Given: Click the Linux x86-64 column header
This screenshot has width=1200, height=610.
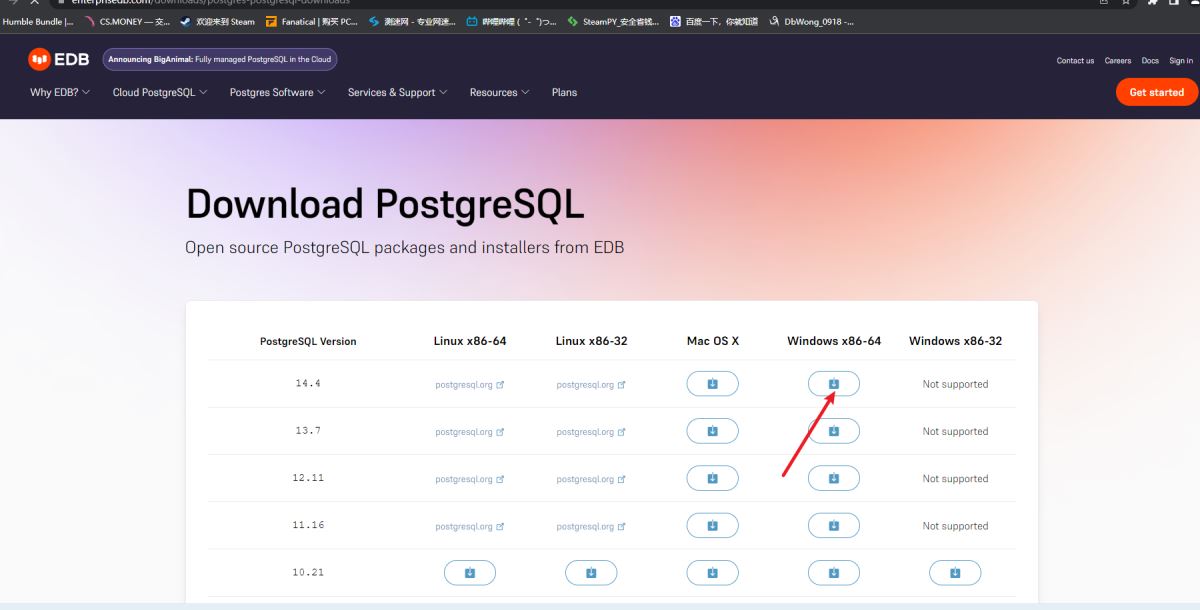Looking at the screenshot, I should (x=470, y=341).
